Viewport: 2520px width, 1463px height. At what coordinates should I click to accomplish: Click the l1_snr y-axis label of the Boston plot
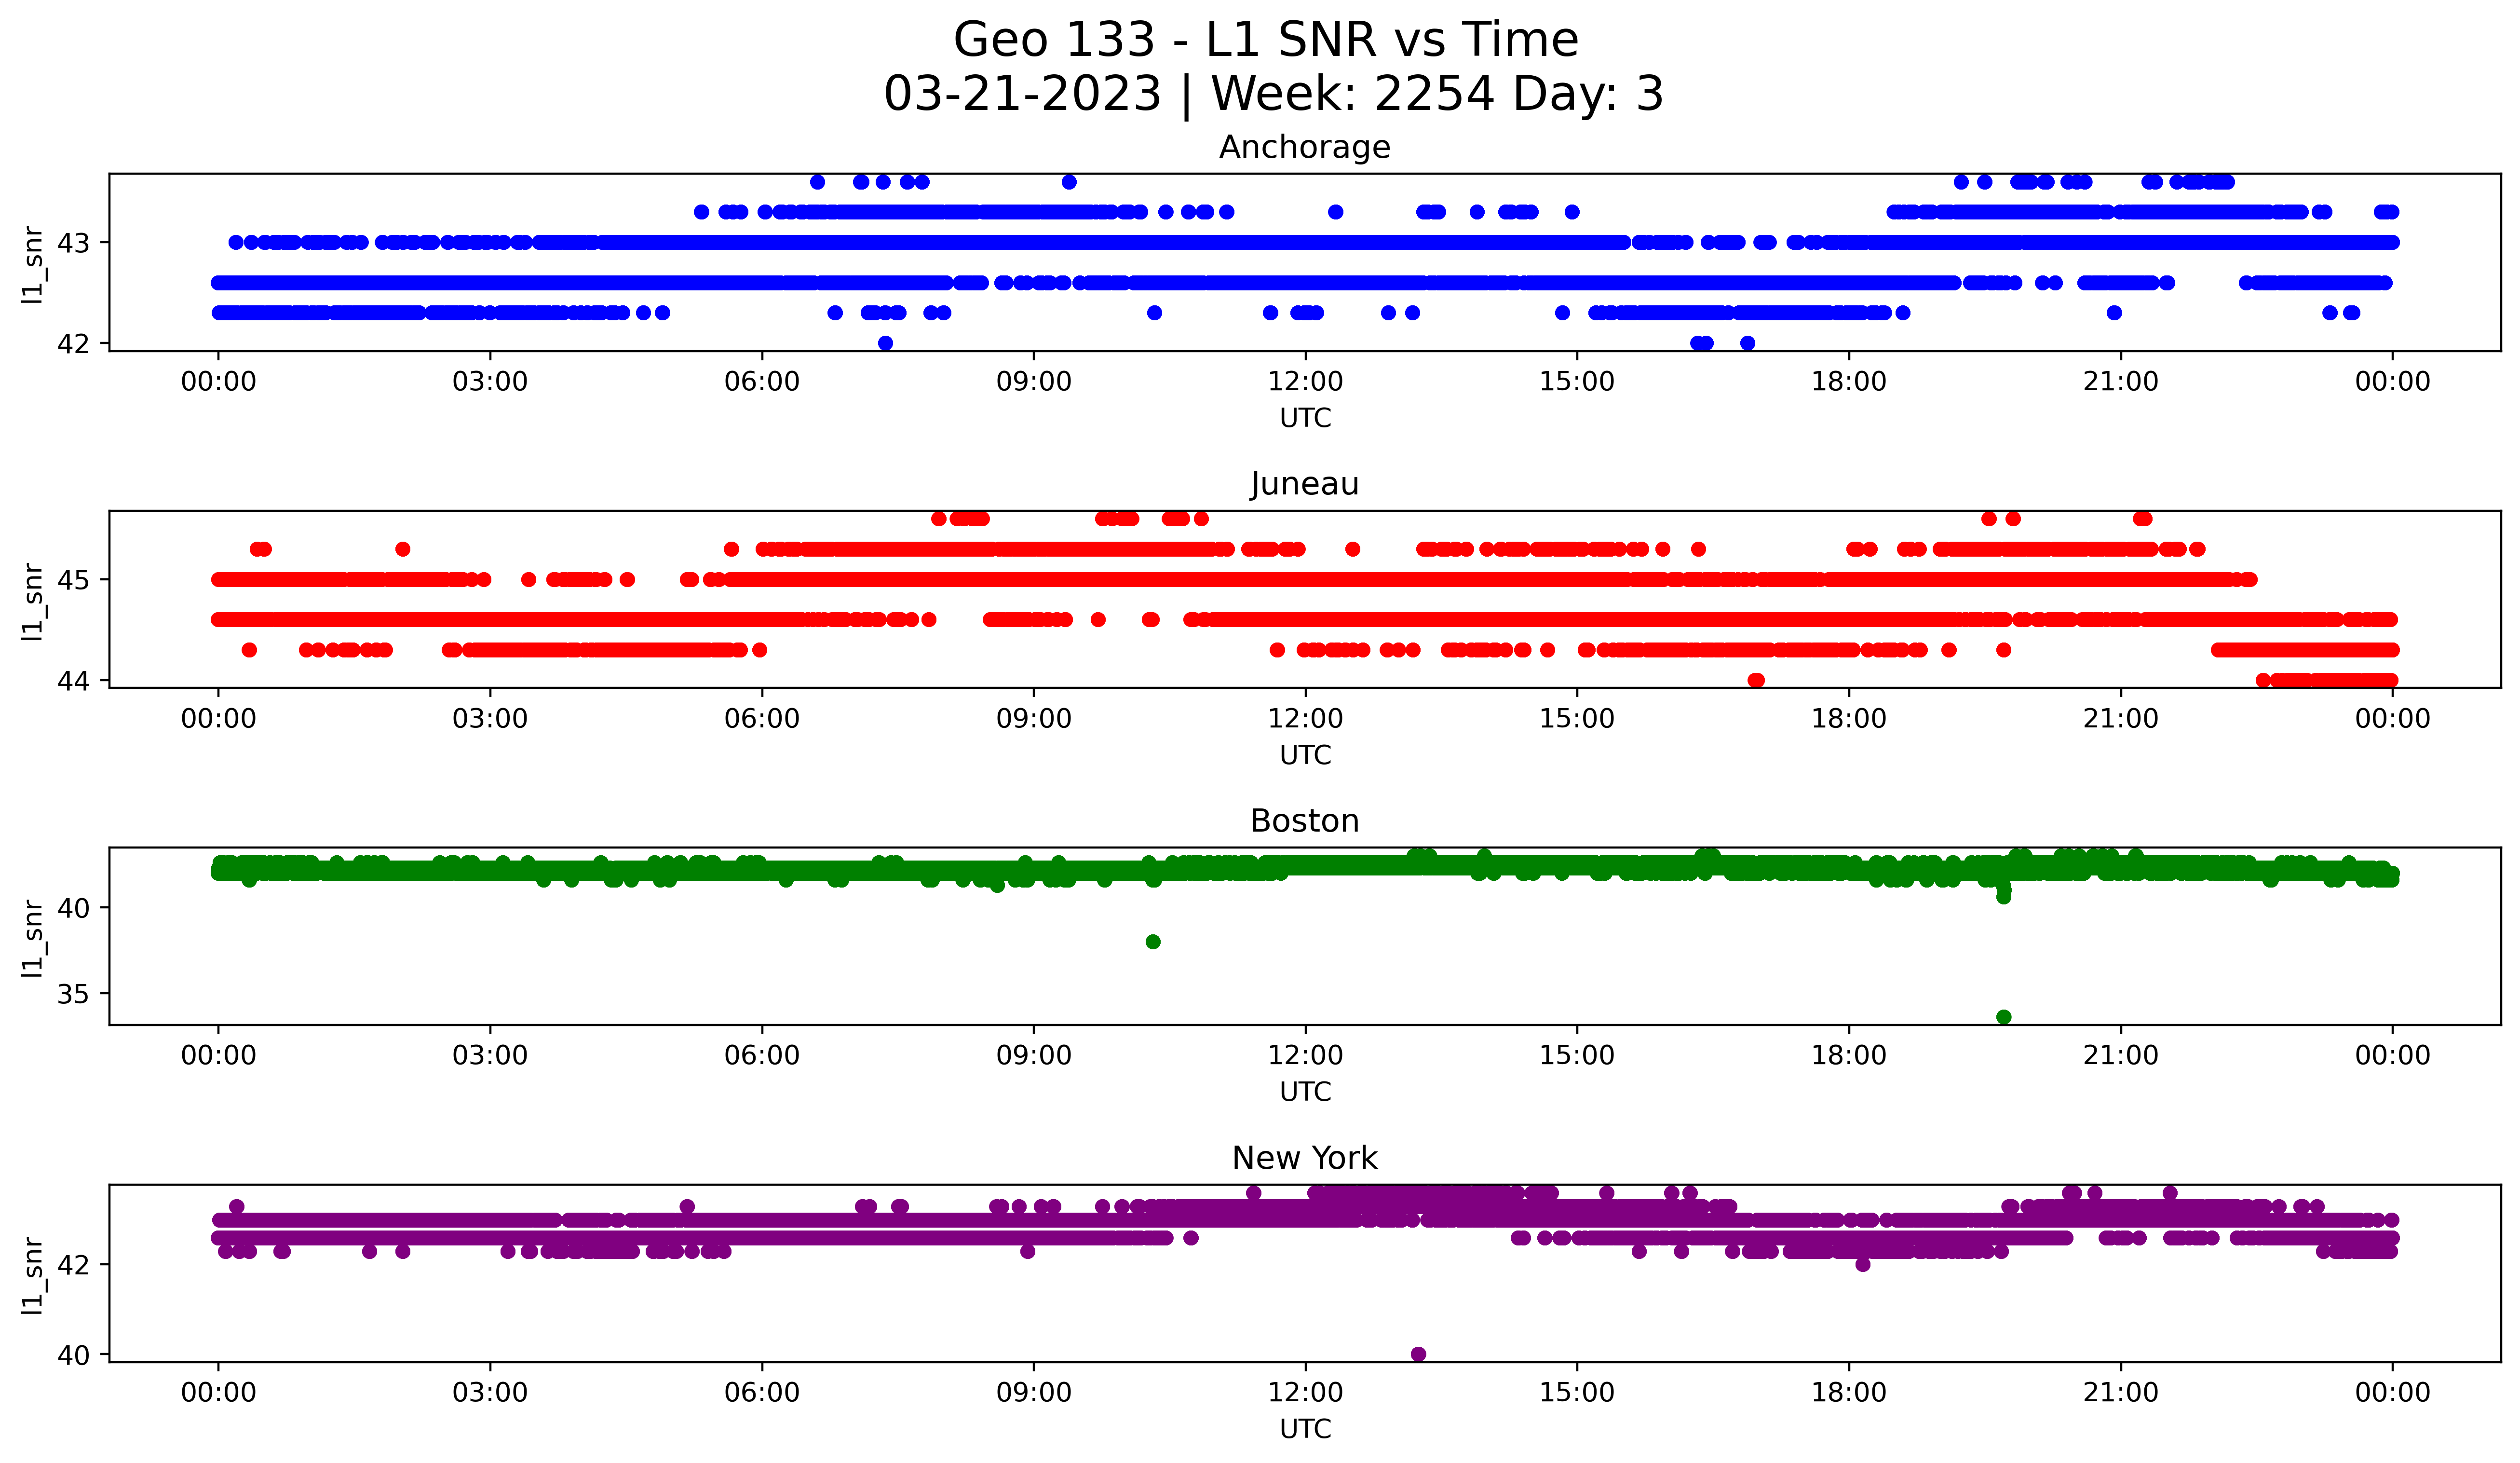pyautogui.click(x=33, y=937)
